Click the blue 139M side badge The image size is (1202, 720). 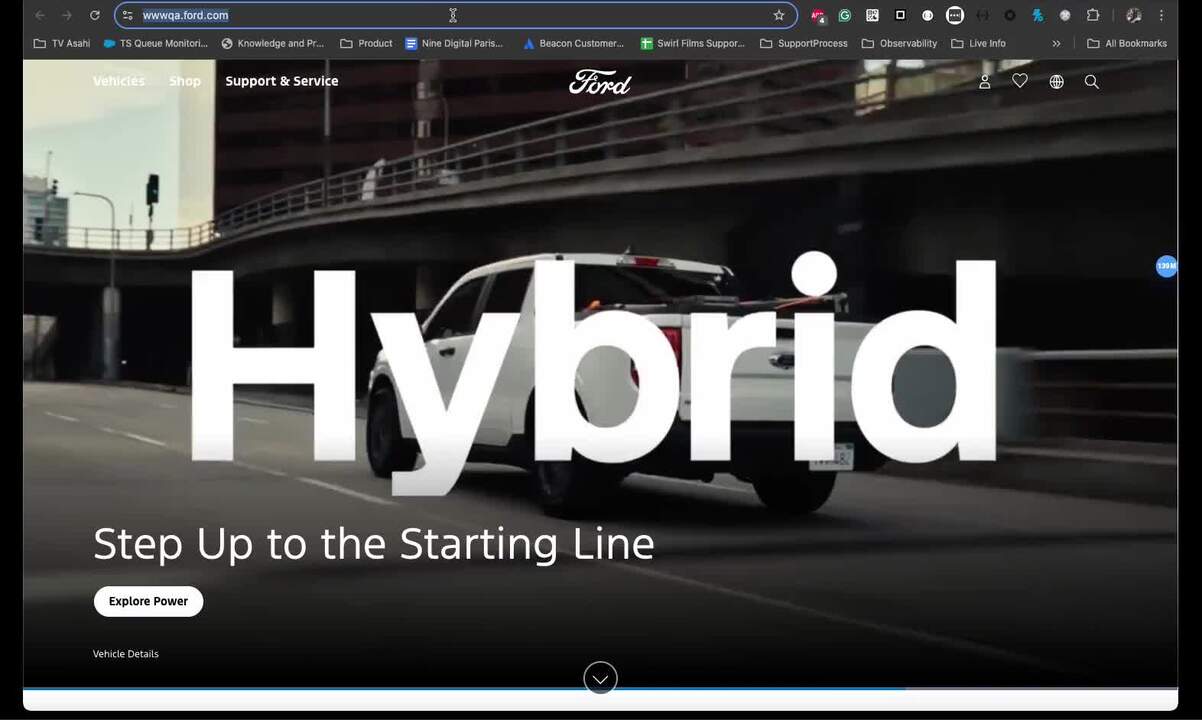(1166, 266)
